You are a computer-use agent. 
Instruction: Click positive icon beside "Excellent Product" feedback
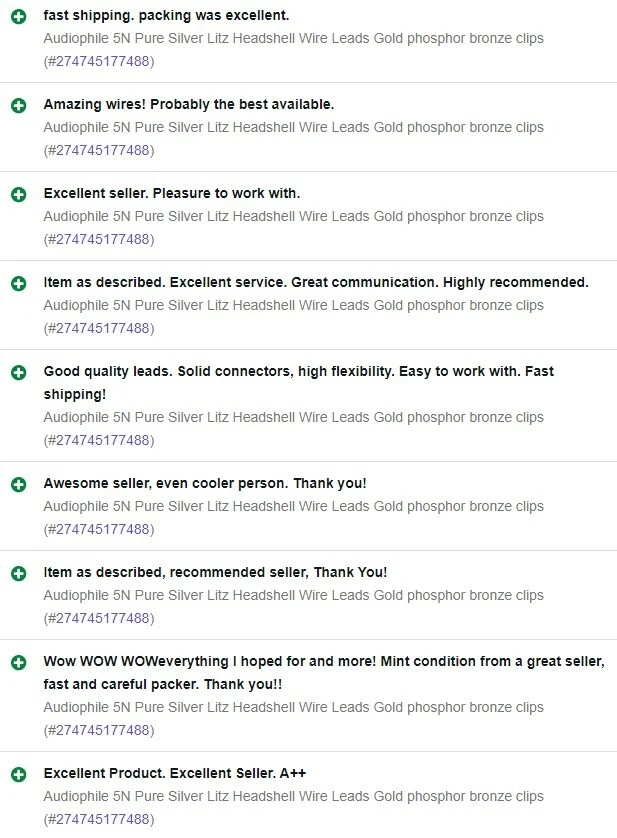(18, 774)
